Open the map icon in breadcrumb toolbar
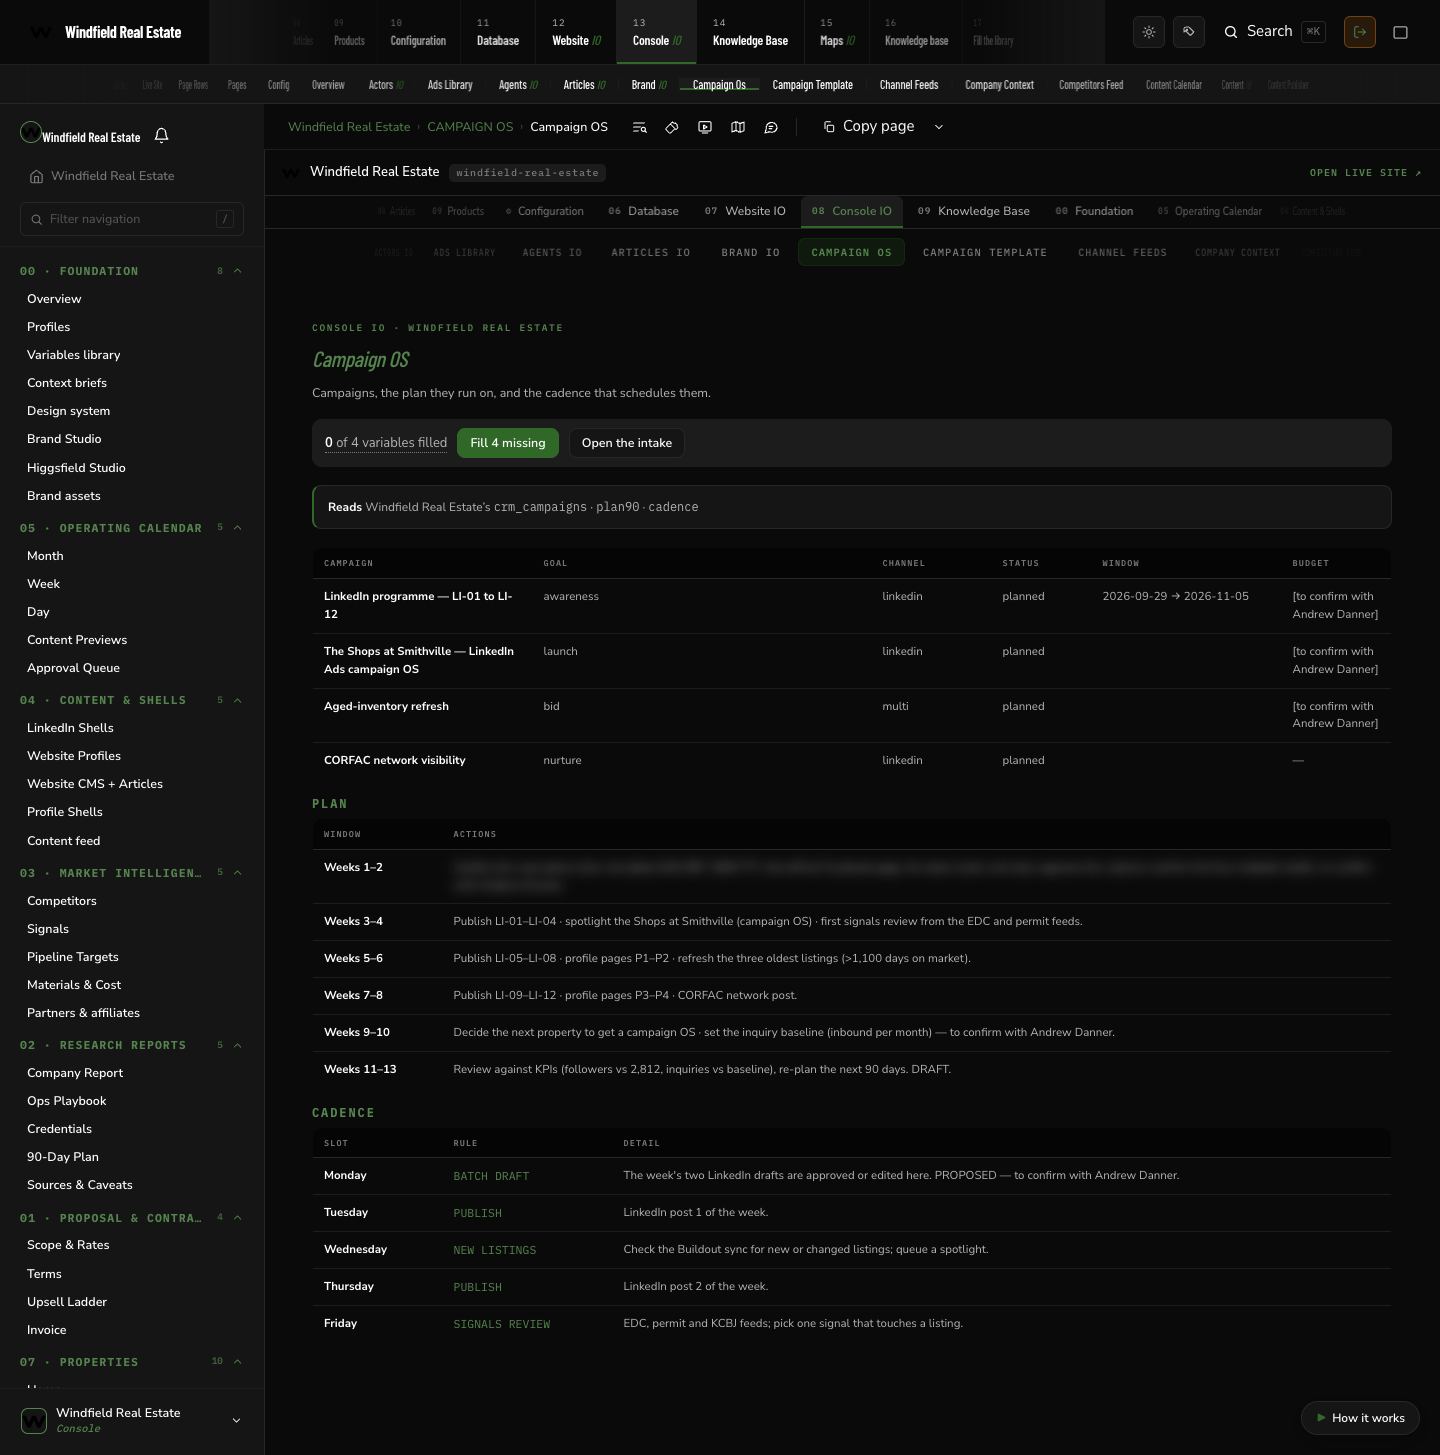This screenshot has width=1440, height=1455. (x=738, y=127)
